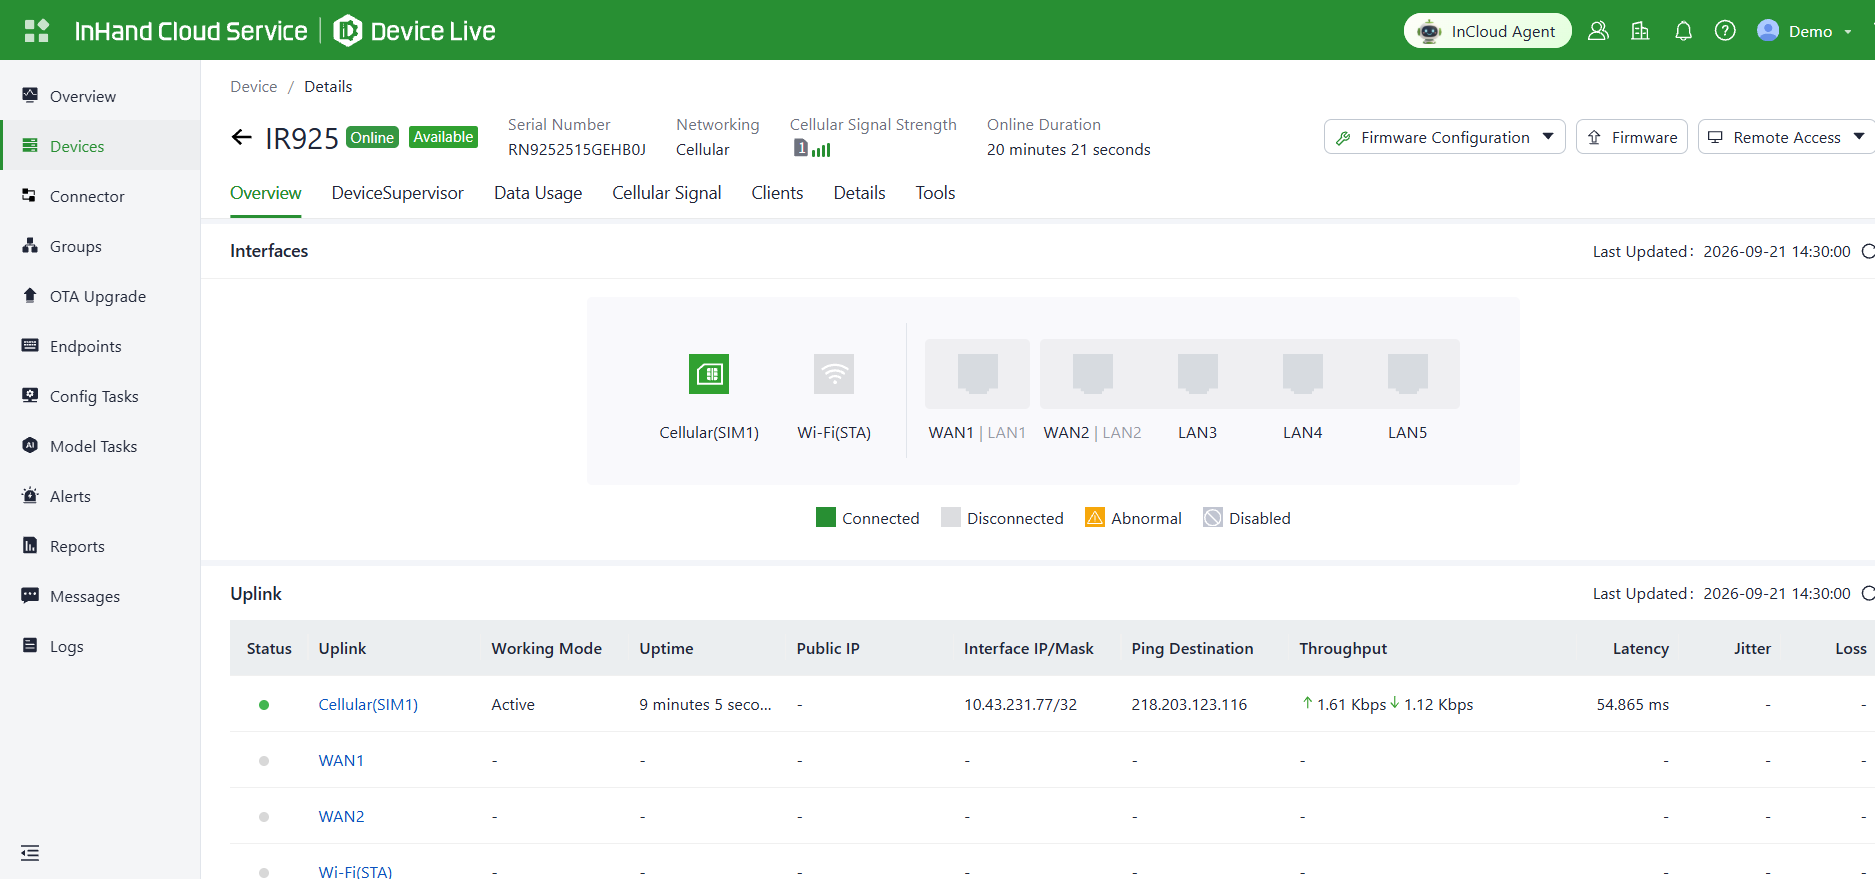
Task: Switch to the Cellular Signal tab
Action: click(x=666, y=193)
